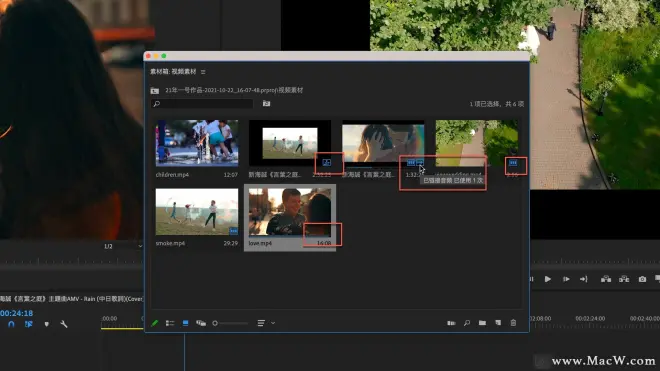Click the Find magnifier icon in bin footer
This screenshot has height=371, width=660.
click(467, 323)
